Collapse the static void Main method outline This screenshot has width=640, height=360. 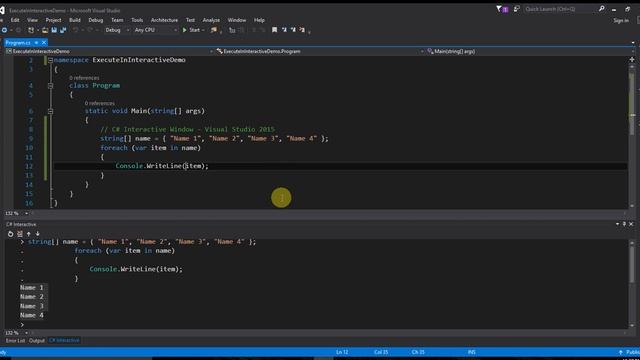(51, 111)
